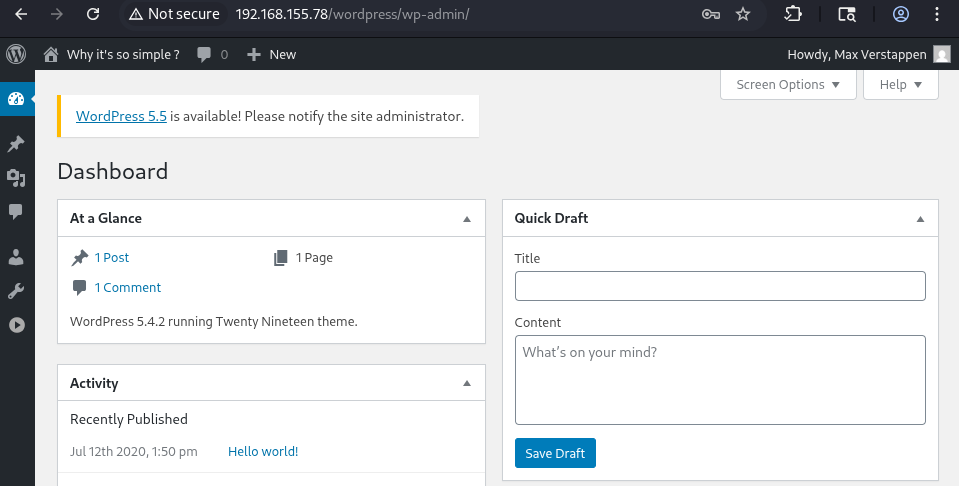Screen dimensions: 959x486
Task: Visit site via house icon
Action: click(x=51, y=54)
